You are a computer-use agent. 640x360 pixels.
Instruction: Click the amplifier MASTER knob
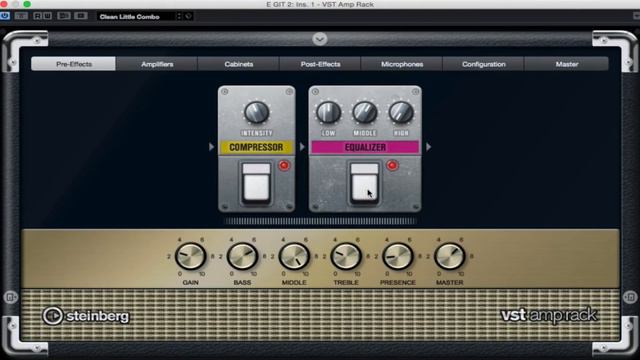[449, 256]
